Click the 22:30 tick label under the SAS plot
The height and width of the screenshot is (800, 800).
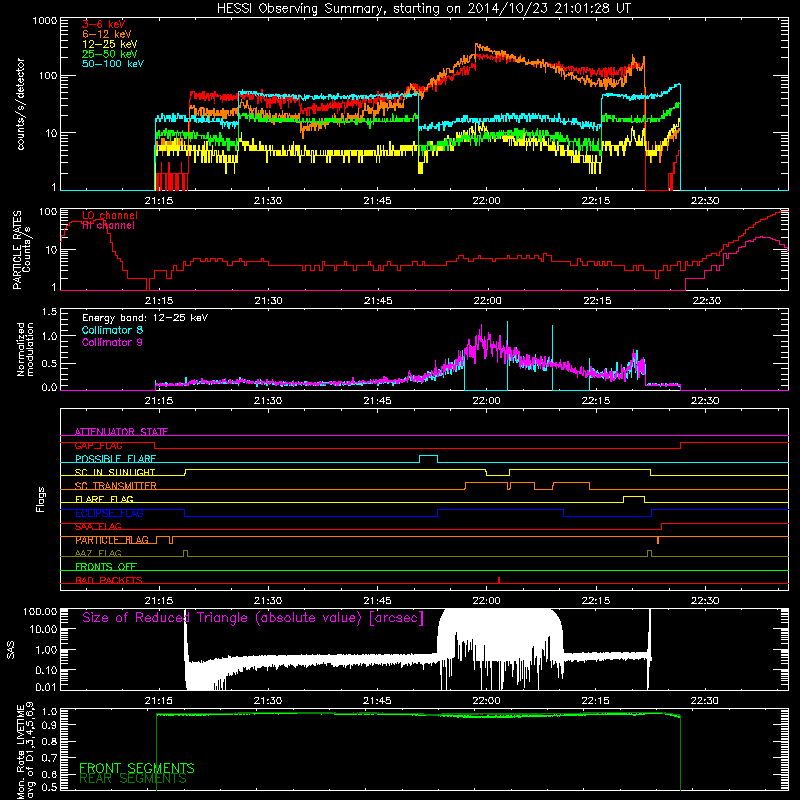pos(705,701)
